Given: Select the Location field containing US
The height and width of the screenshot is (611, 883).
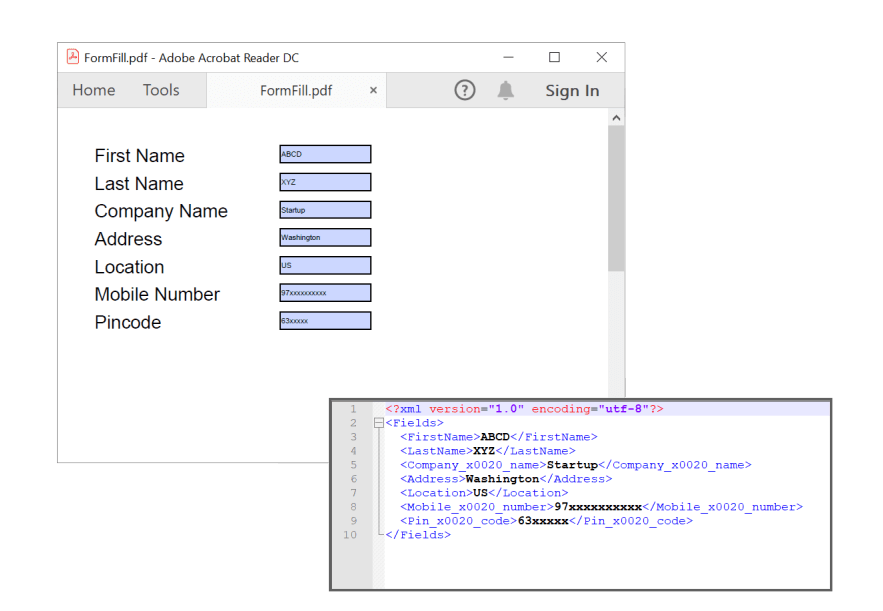Looking at the screenshot, I should tap(324, 264).
